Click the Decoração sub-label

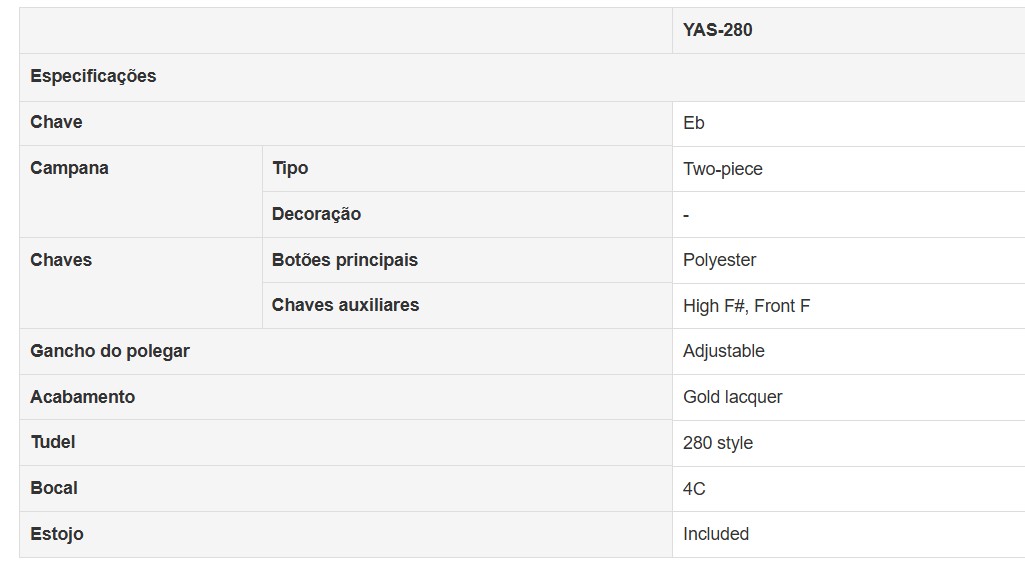(x=316, y=214)
